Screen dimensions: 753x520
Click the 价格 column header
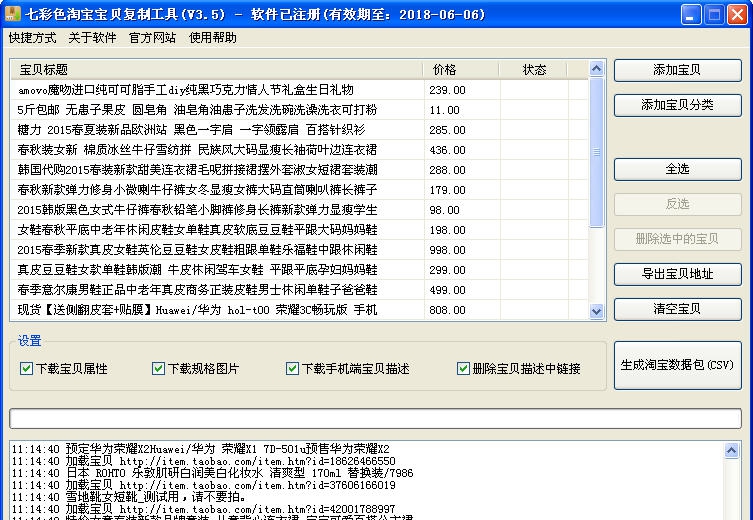coord(461,70)
